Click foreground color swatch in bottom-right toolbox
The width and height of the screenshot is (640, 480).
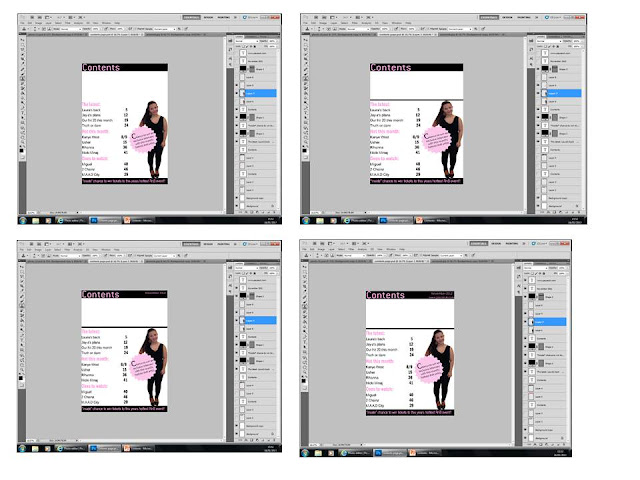coord(303,380)
